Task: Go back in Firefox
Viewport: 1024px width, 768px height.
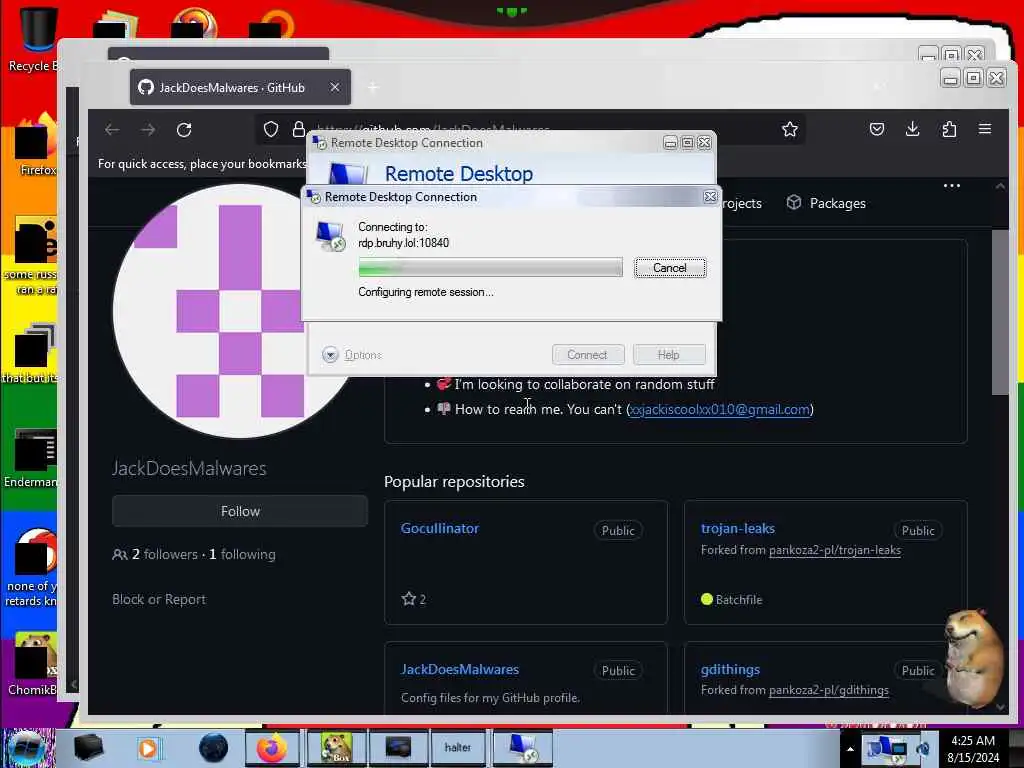Action: 112,129
